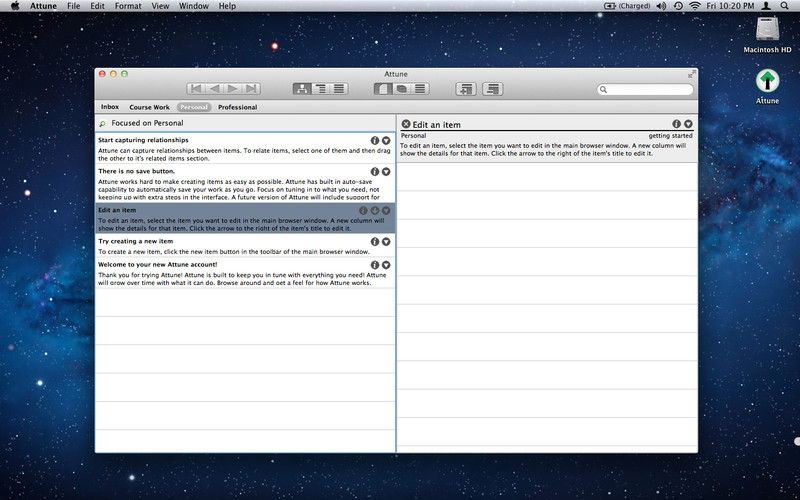Open the Help menu
Screen dimensions: 800x500
tap(227, 6)
